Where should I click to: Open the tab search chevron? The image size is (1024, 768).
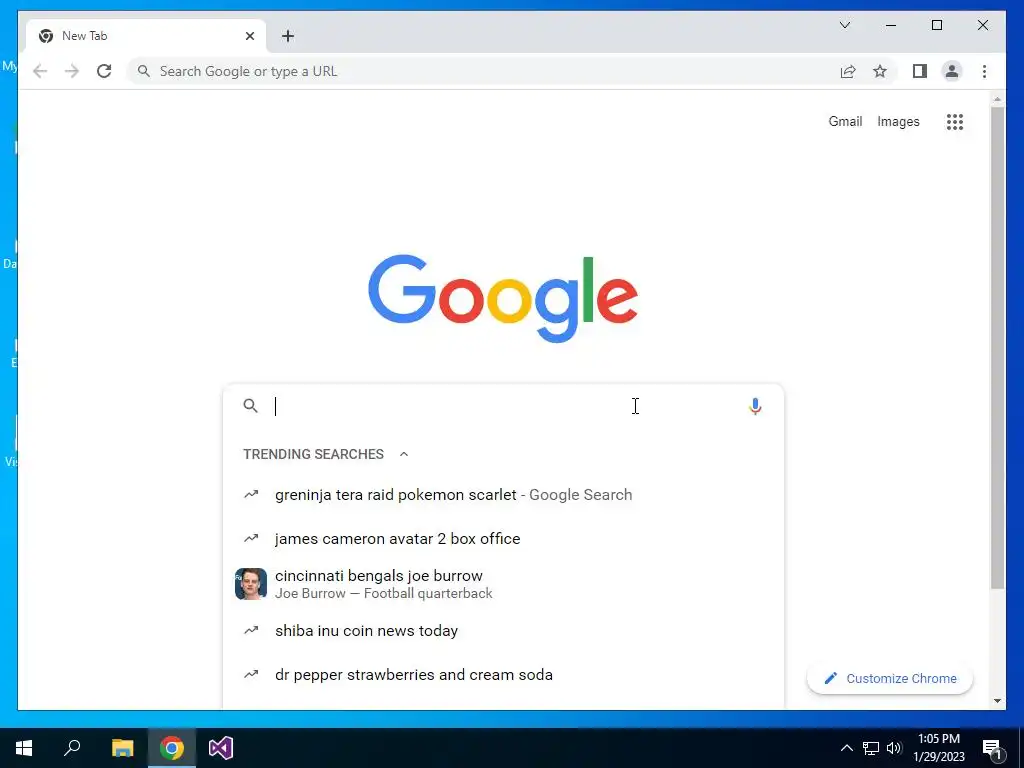844,25
